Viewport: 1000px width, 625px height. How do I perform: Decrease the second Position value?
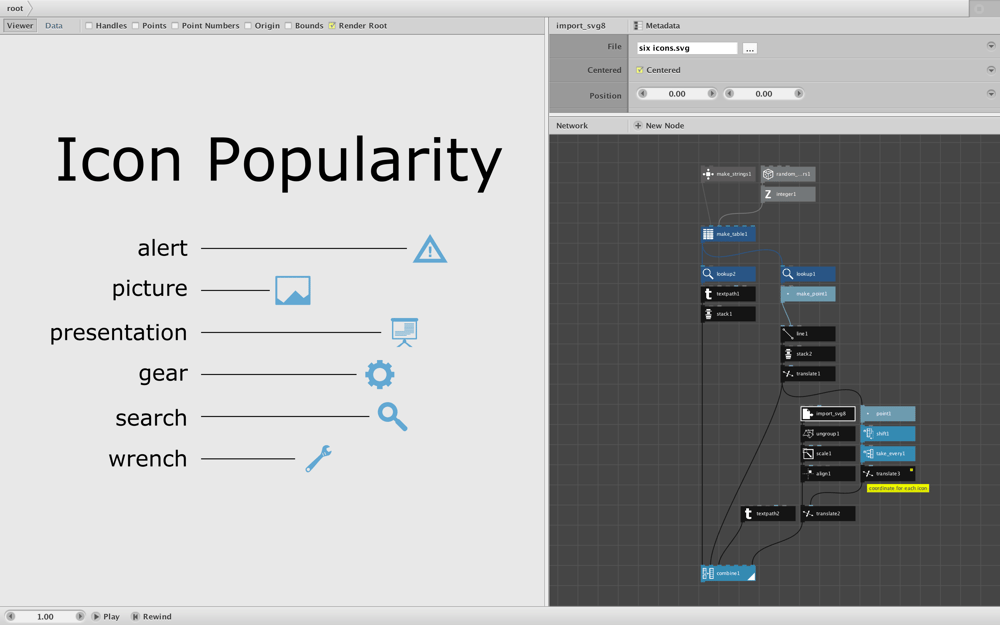[x=730, y=94]
